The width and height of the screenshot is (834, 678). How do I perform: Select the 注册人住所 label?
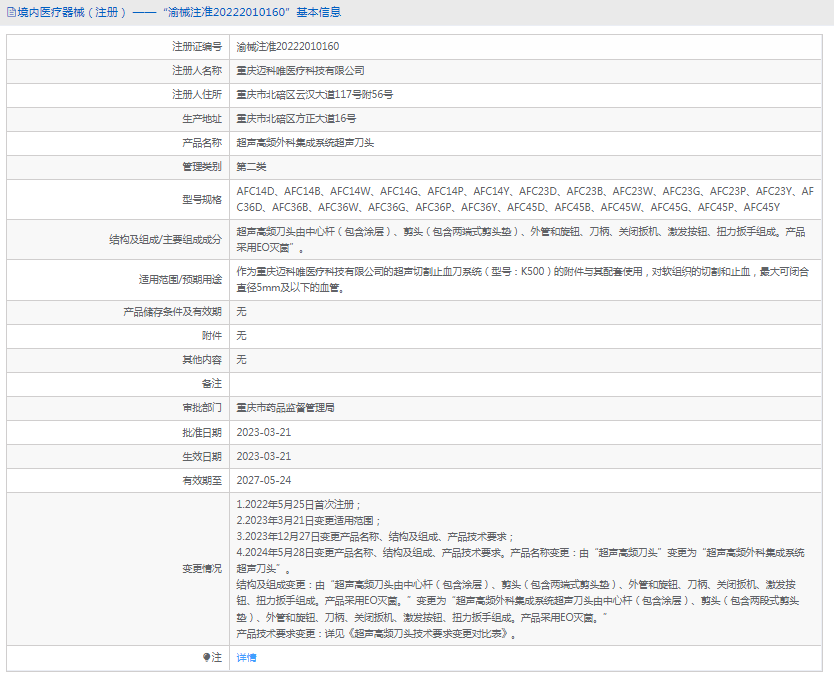point(197,95)
